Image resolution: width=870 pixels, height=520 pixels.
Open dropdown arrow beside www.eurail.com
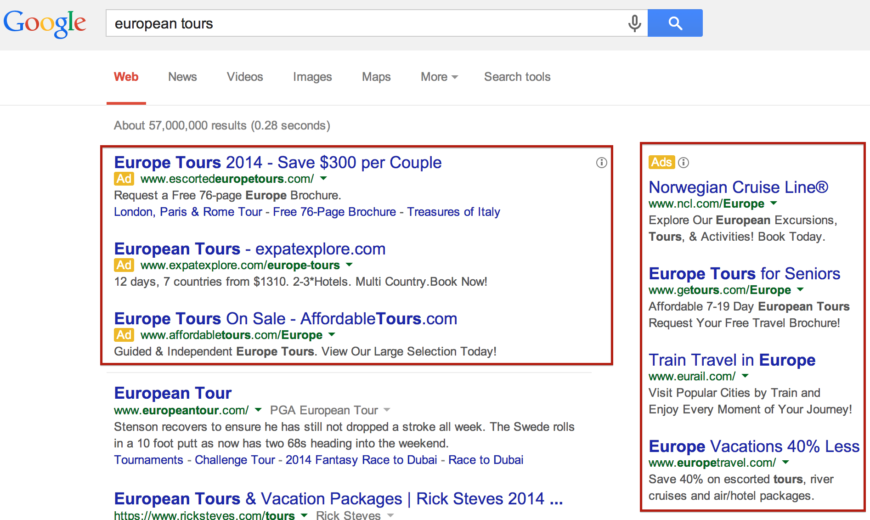point(745,376)
